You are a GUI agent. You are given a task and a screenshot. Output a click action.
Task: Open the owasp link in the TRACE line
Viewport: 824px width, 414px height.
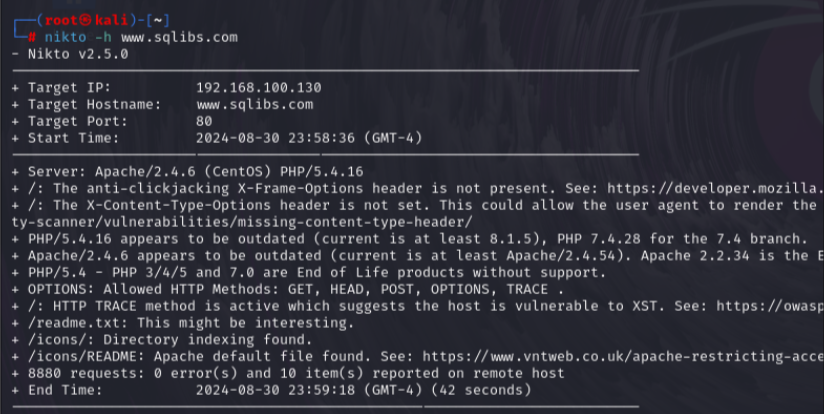pos(770,306)
